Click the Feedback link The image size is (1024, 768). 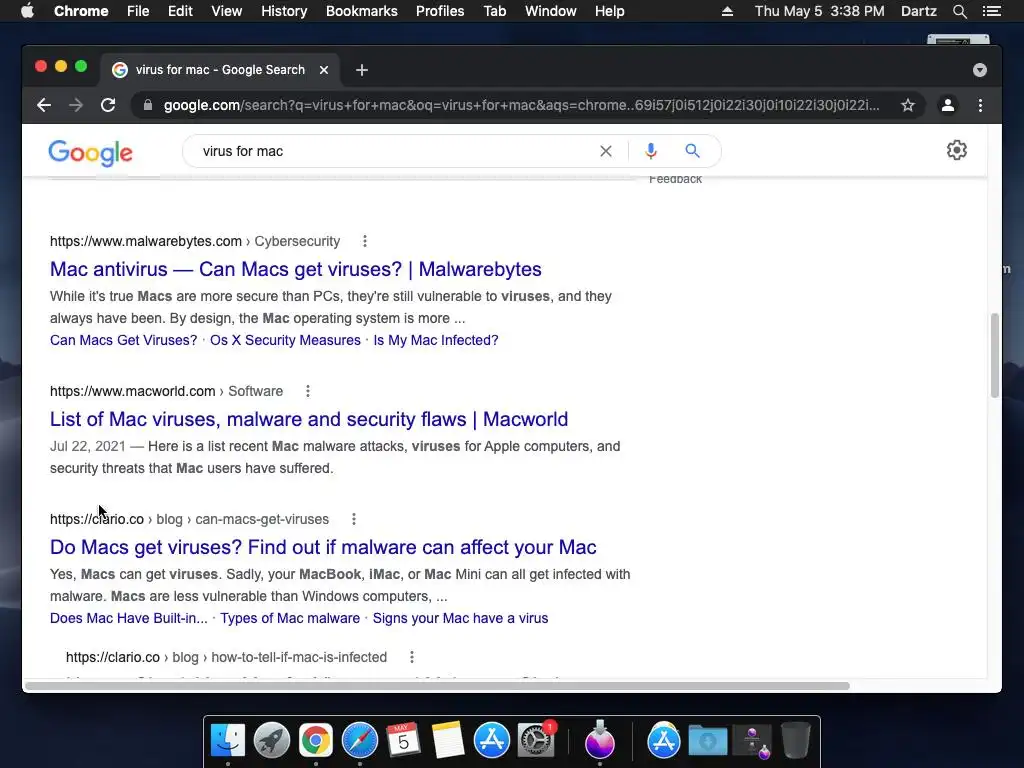[675, 180]
